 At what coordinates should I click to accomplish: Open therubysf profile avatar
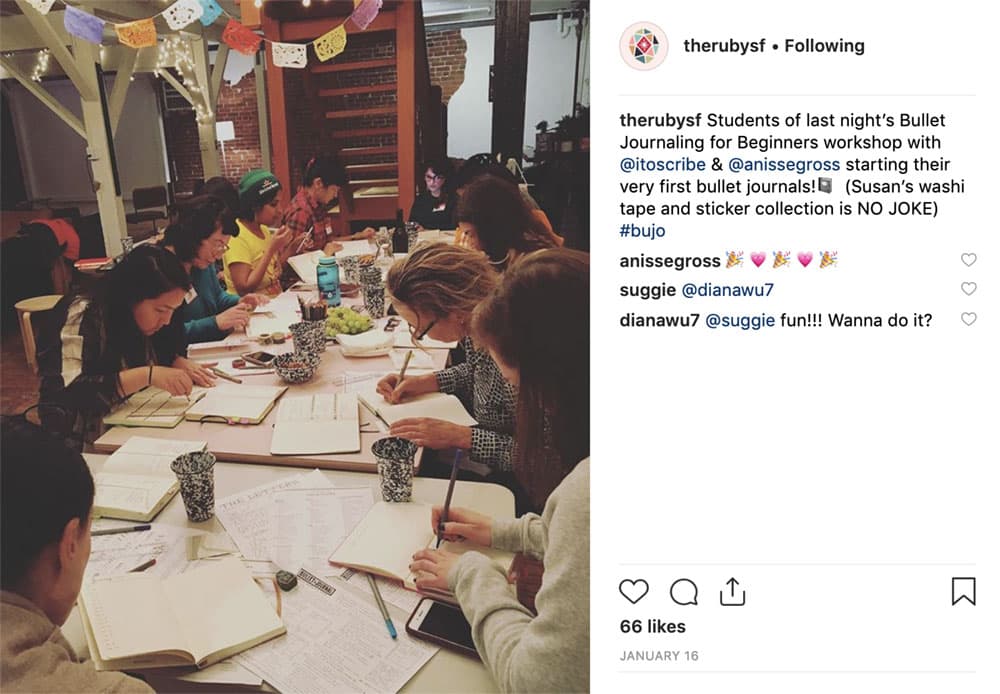pos(643,46)
